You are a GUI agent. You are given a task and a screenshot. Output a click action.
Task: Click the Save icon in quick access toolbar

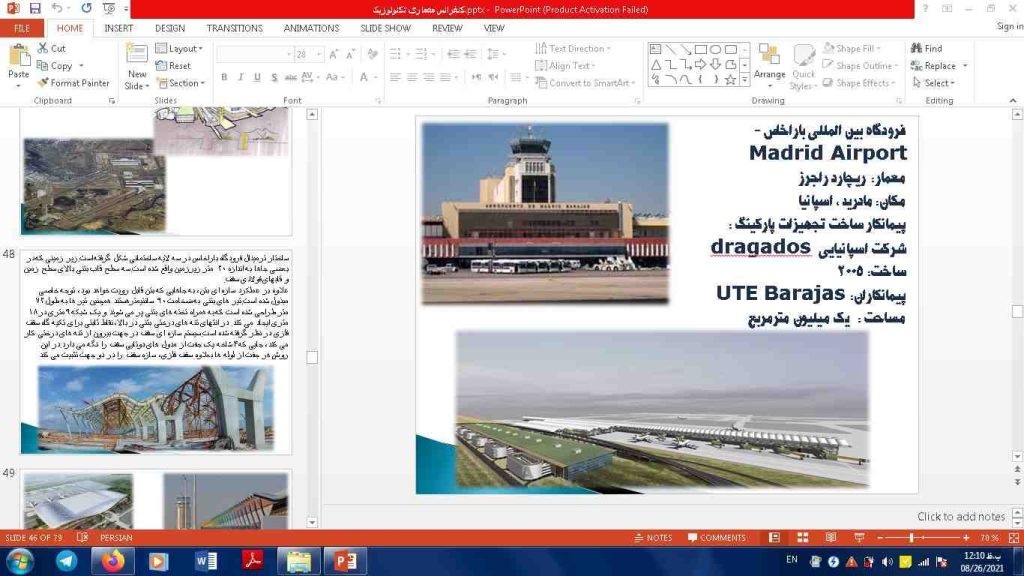35,8
